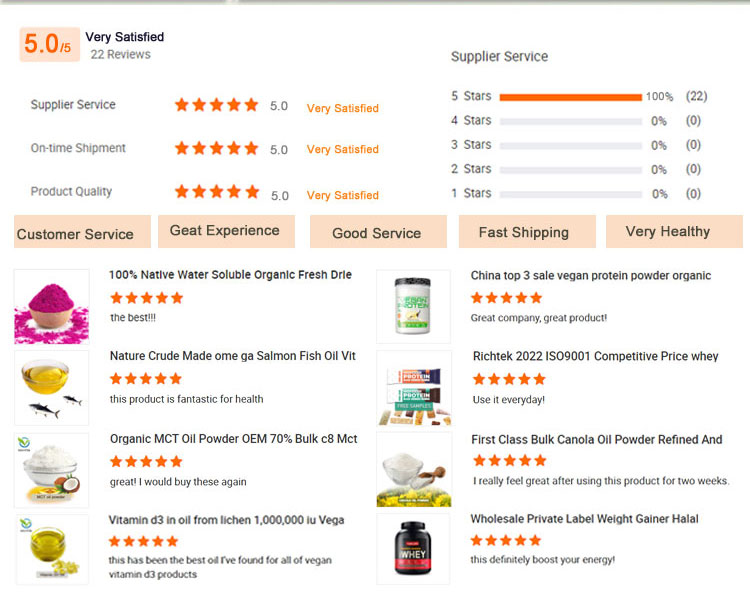Image resolution: width=750 pixels, height=601 pixels.
Task: Open the salmon fish oil product image
Action: click(51, 387)
